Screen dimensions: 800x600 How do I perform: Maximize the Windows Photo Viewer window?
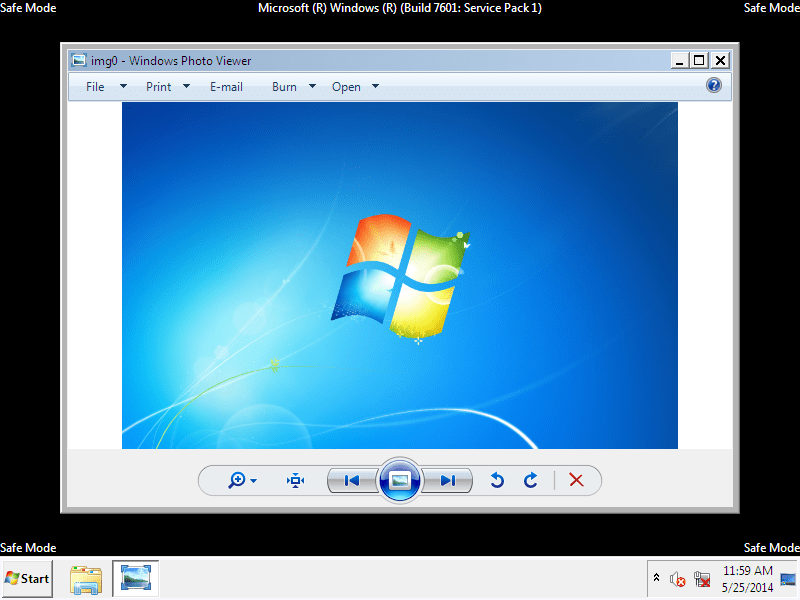pos(699,60)
